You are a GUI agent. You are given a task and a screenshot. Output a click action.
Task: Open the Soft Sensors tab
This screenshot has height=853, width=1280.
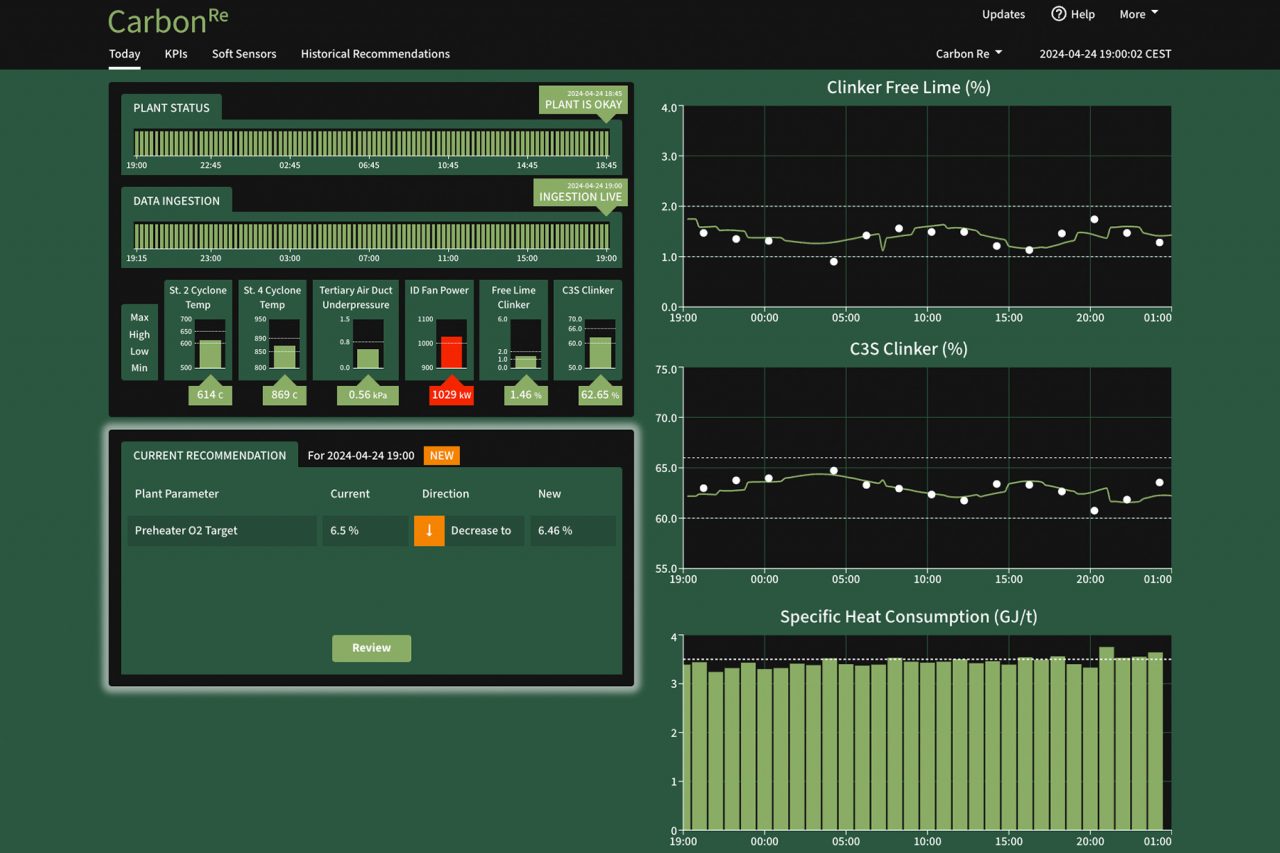244,54
